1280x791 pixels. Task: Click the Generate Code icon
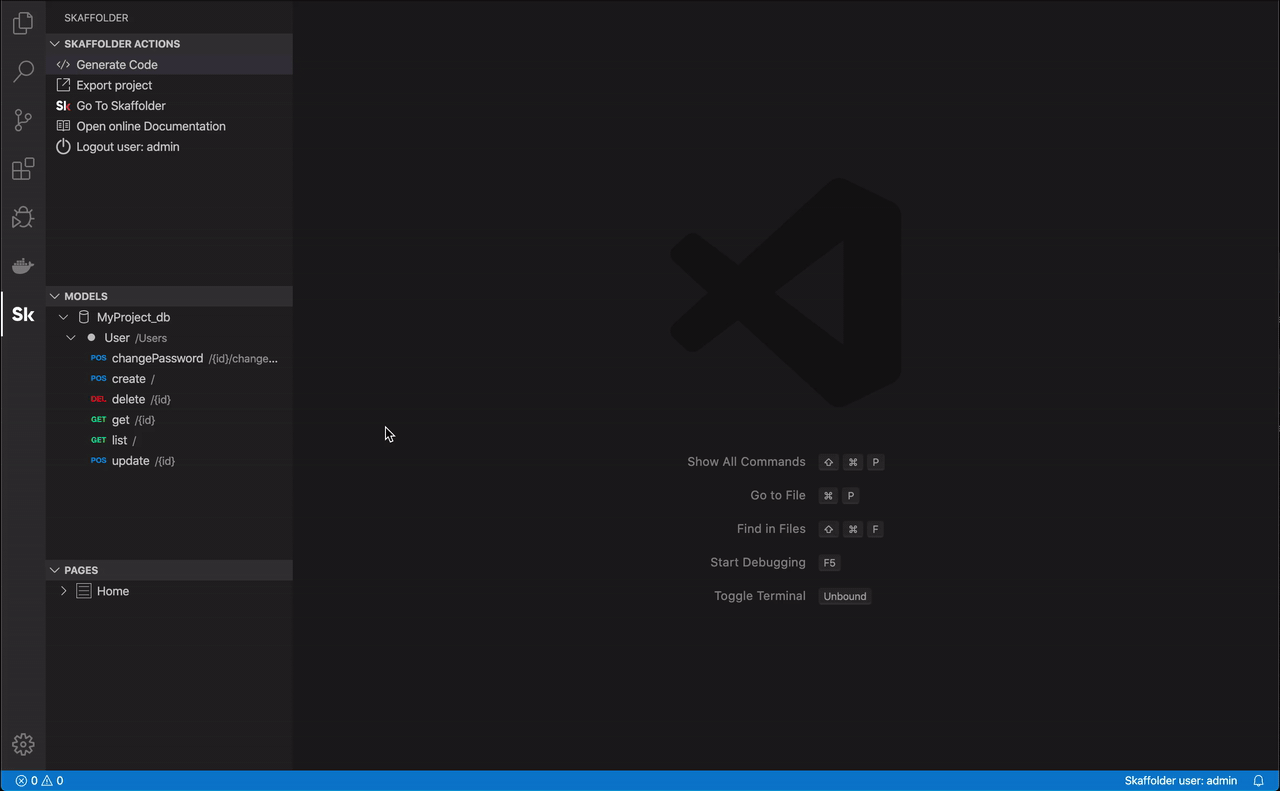coord(63,65)
